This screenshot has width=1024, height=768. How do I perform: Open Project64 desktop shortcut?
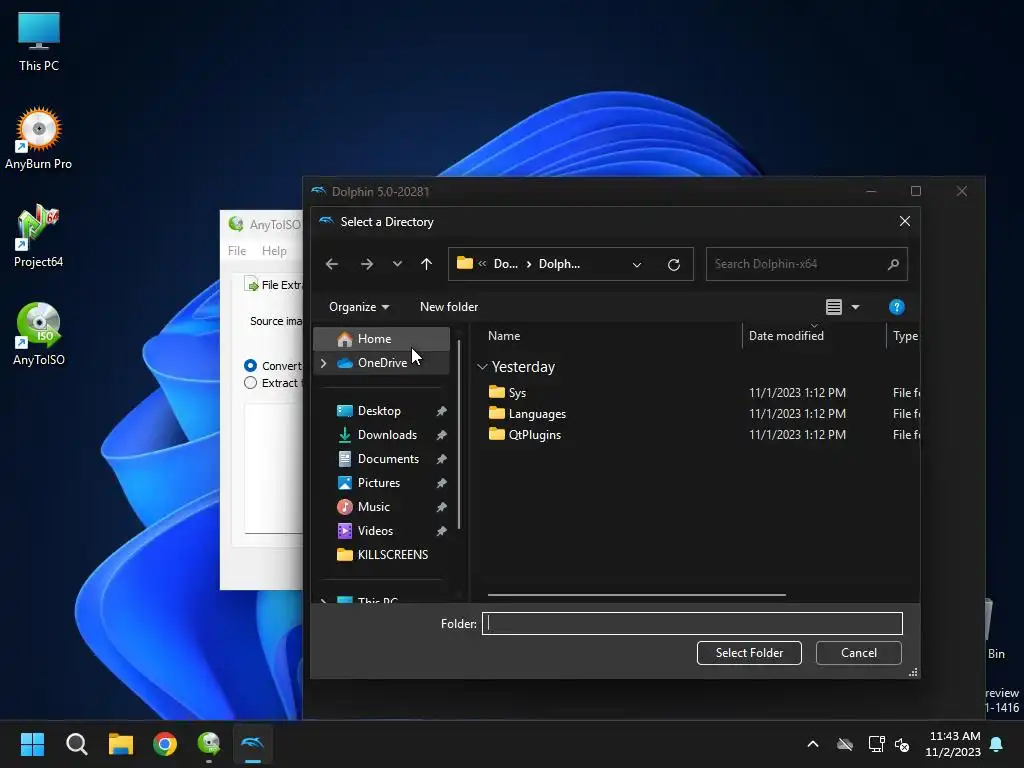(x=39, y=236)
